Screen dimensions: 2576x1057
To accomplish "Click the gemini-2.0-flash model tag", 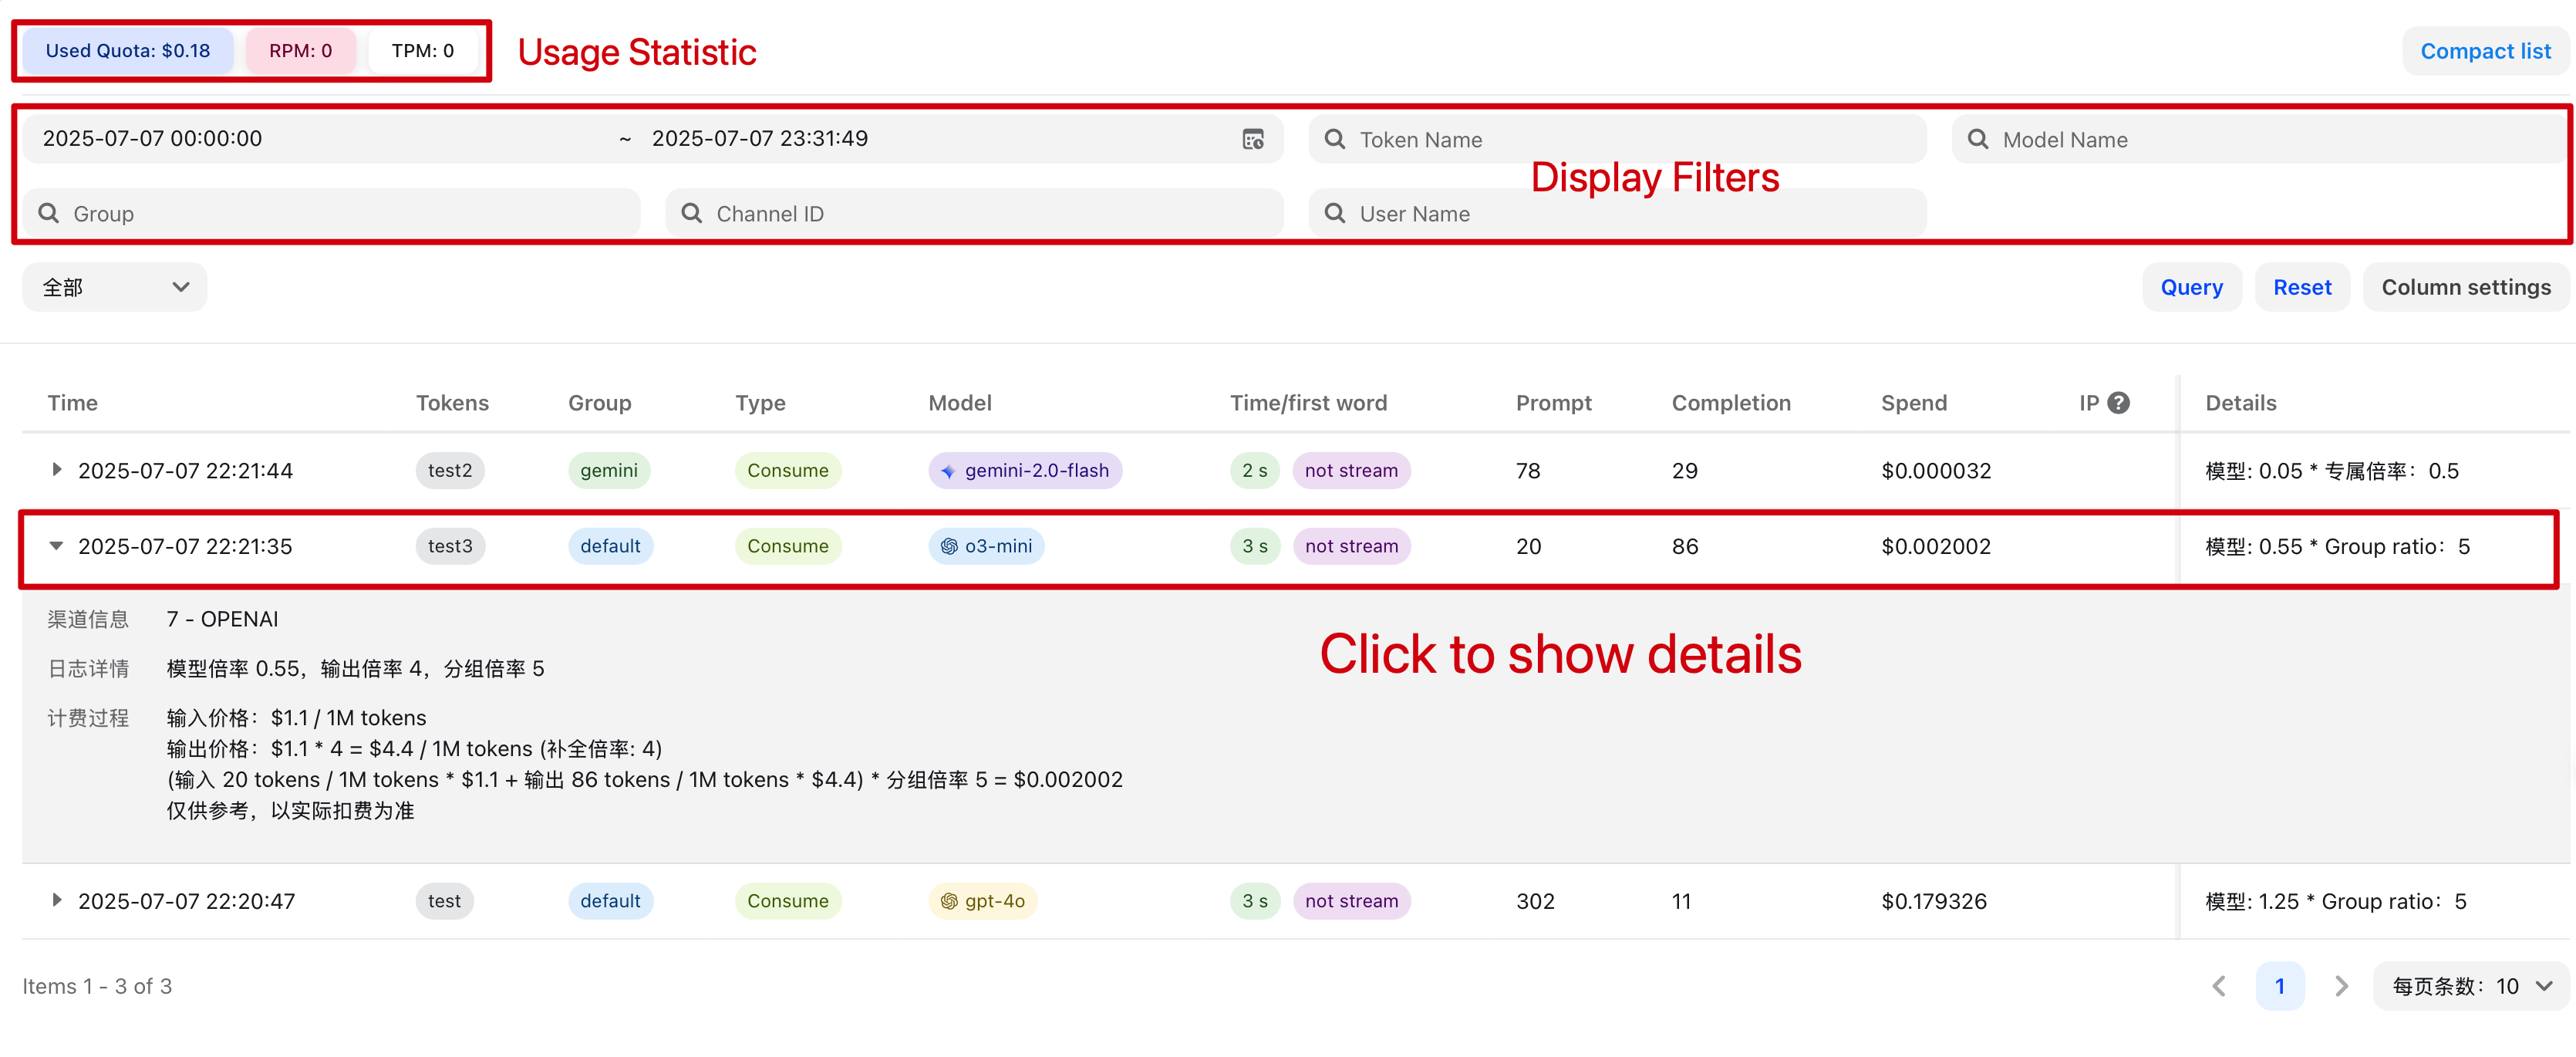I will pyautogui.click(x=1025, y=470).
